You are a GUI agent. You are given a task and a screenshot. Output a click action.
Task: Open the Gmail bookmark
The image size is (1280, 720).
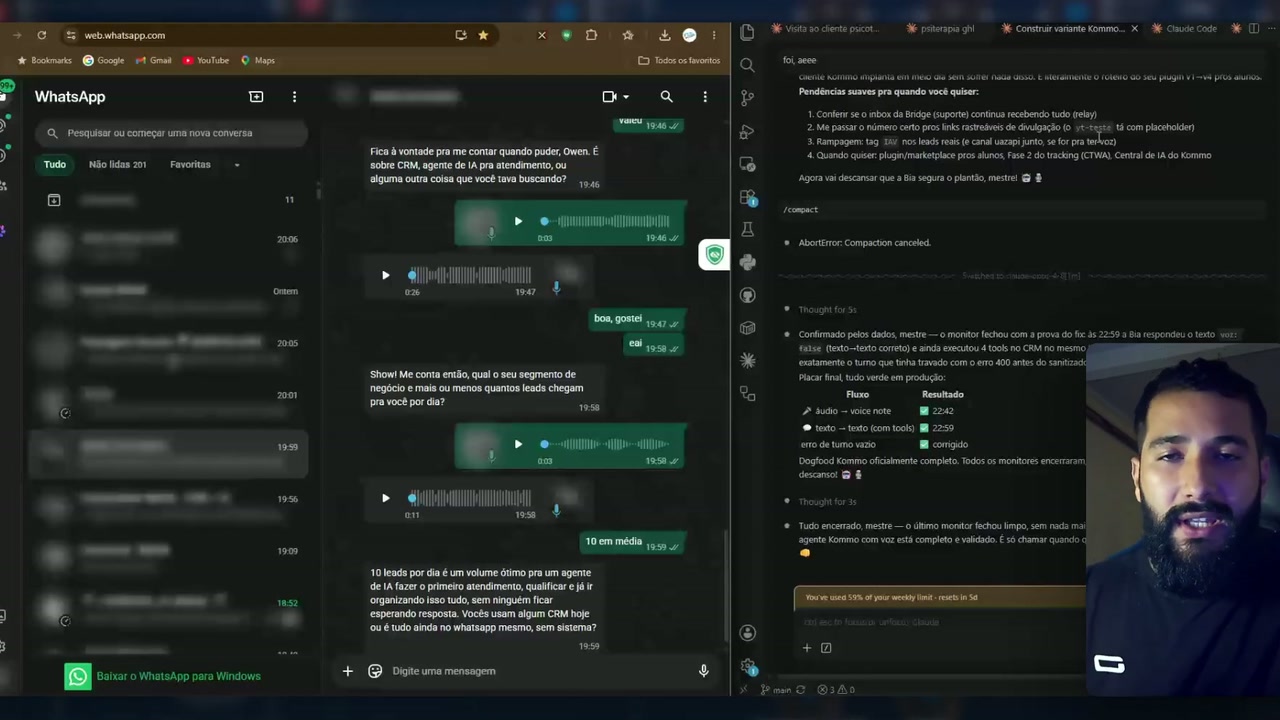[152, 60]
